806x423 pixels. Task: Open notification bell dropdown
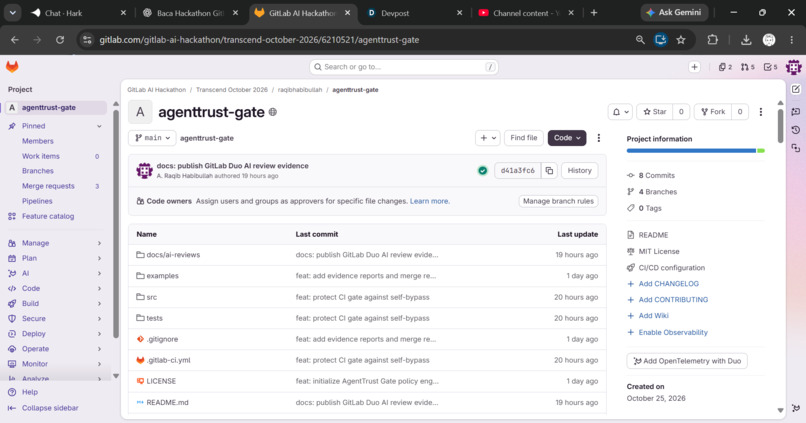click(x=620, y=112)
